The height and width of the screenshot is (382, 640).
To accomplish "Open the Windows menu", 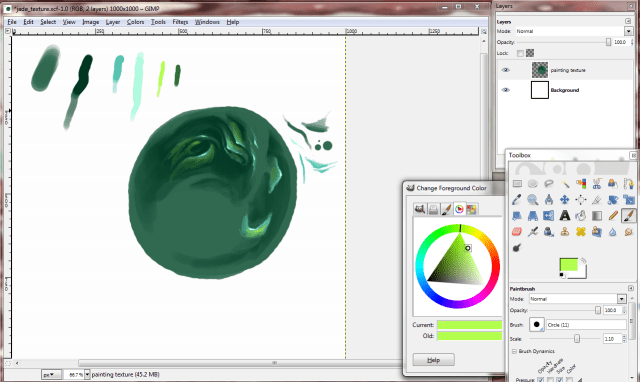I will pyautogui.click(x=207, y=22).
